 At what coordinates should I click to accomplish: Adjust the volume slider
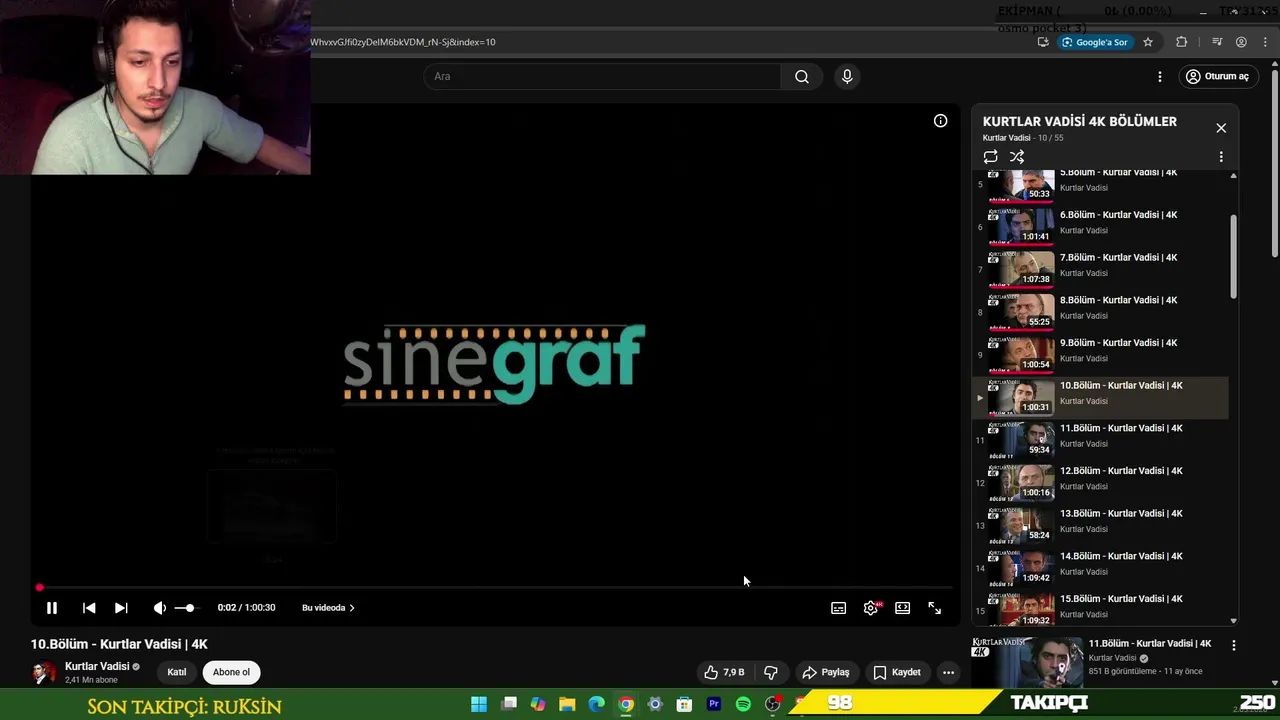[x=186, y=608]
